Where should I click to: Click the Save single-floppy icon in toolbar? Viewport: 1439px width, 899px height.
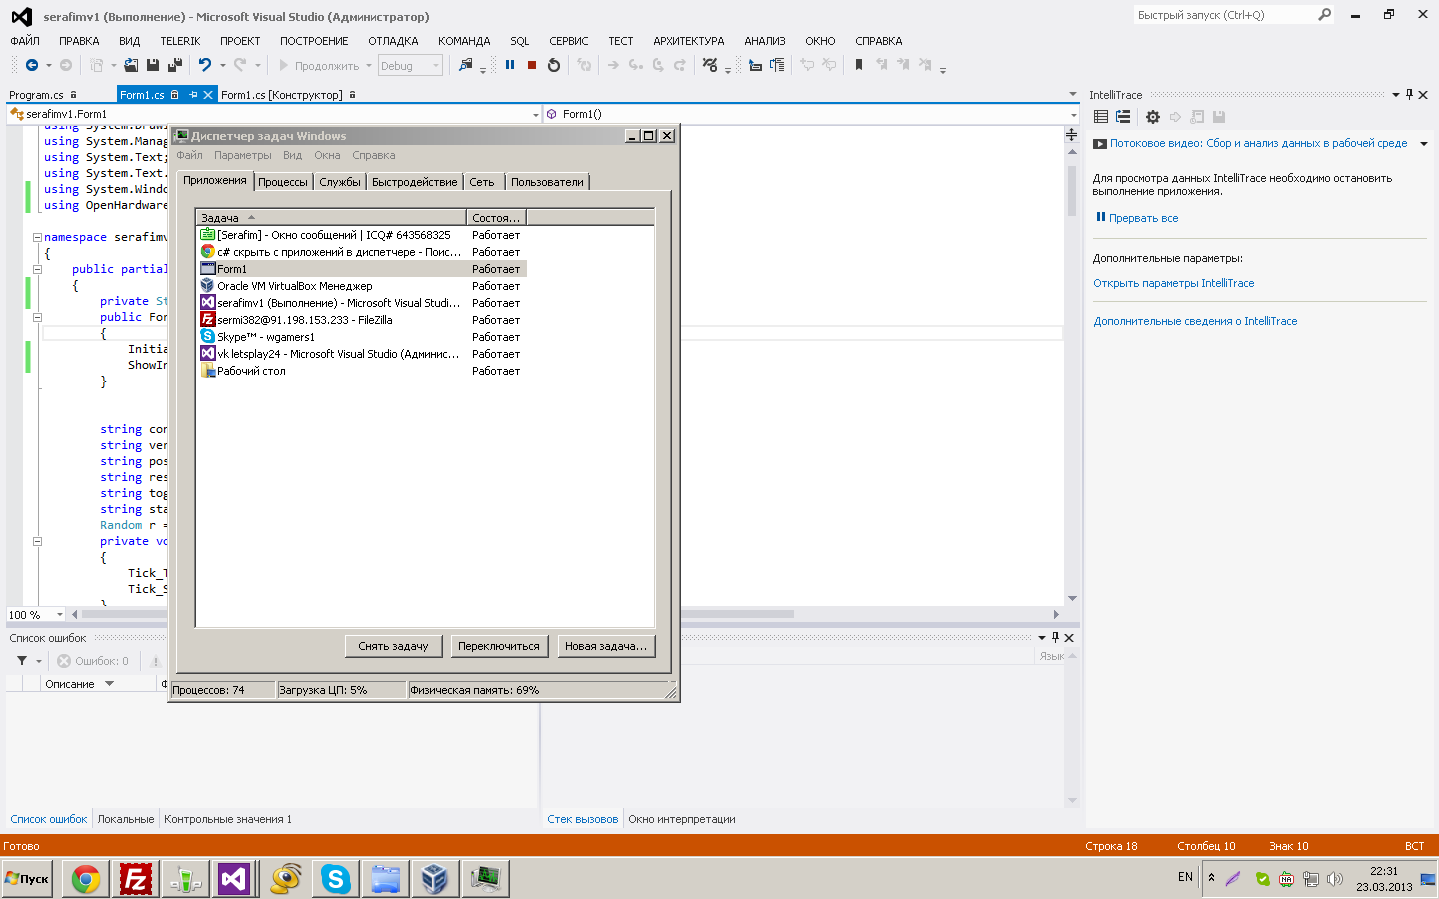tap(153, 65)
